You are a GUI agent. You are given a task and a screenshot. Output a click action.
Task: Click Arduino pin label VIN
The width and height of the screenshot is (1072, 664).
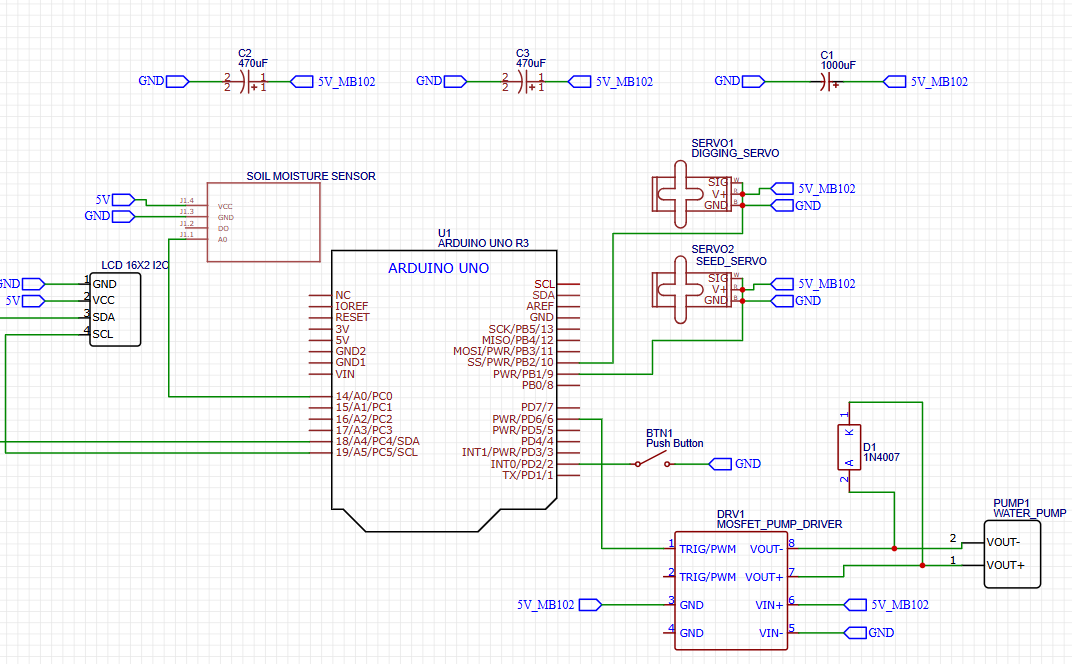[345, 374]
